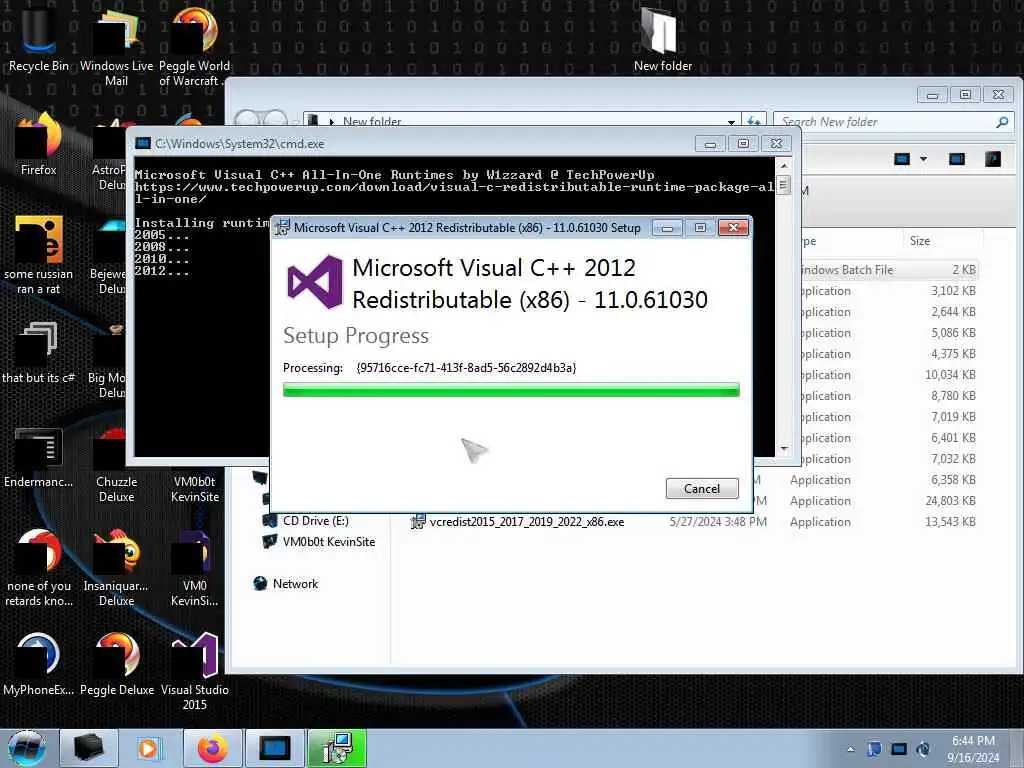Open the Windows Start menu orb
The width and height of the screenshot is (1024, 768).
27,748
